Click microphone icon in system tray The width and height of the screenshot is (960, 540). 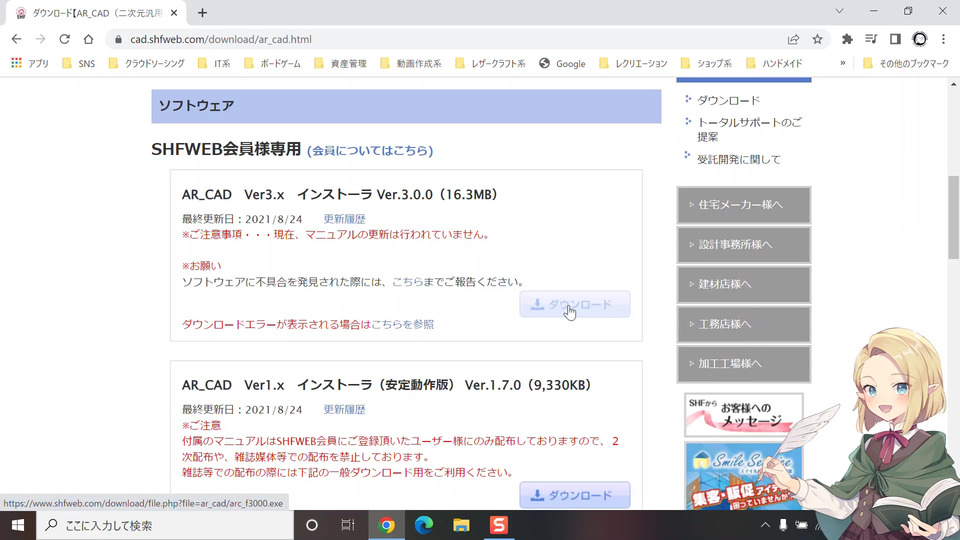[782, 525]
